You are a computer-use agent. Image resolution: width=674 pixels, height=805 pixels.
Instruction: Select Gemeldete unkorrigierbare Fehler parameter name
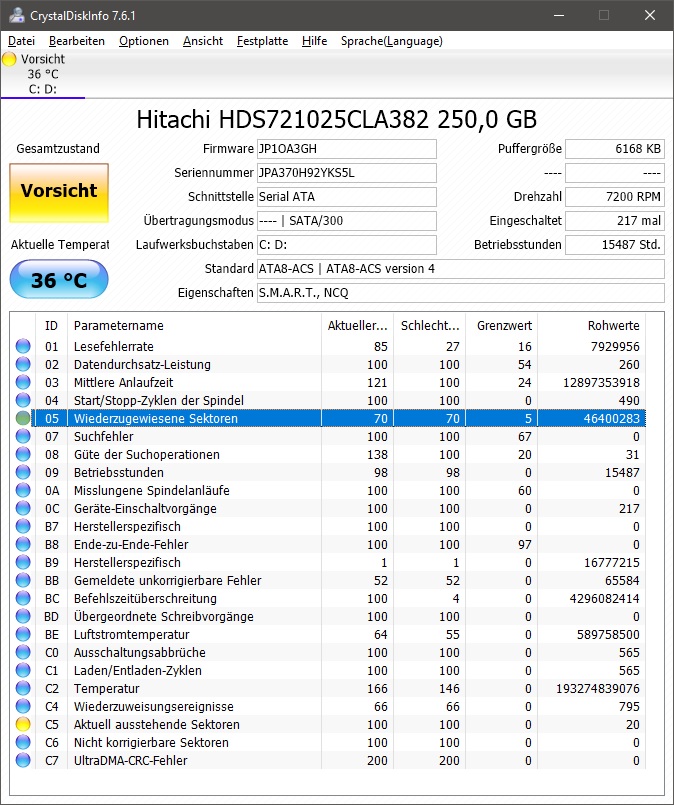point(167,581)
